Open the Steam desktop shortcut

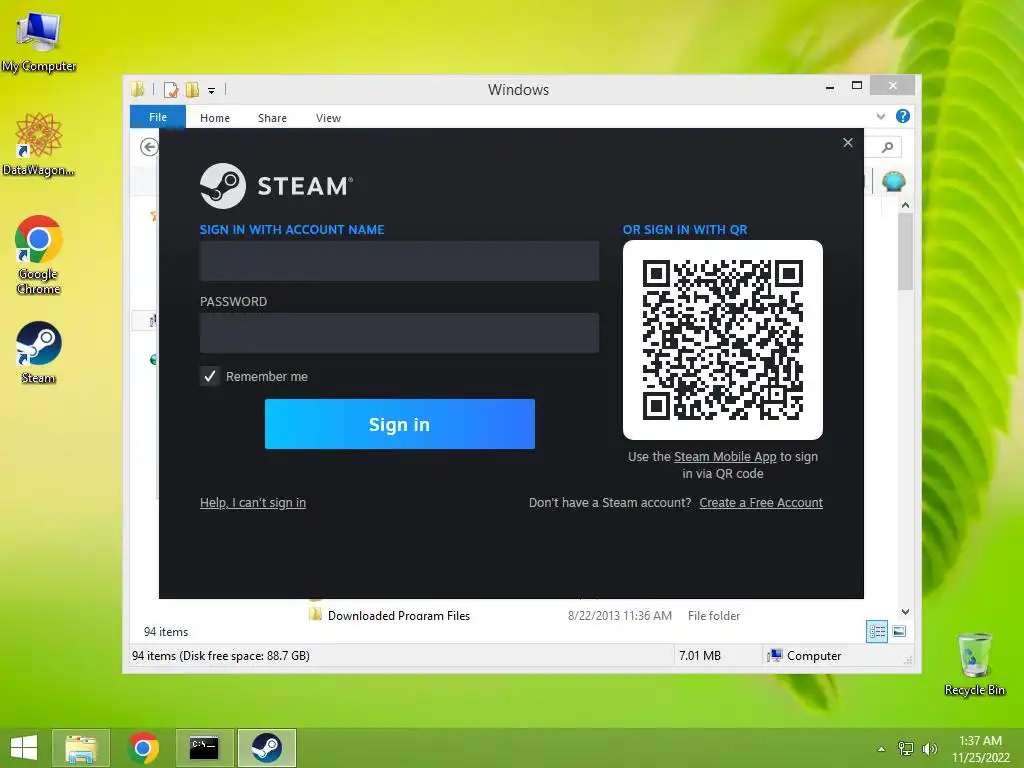pyautogui.click(x=38, y=352)
